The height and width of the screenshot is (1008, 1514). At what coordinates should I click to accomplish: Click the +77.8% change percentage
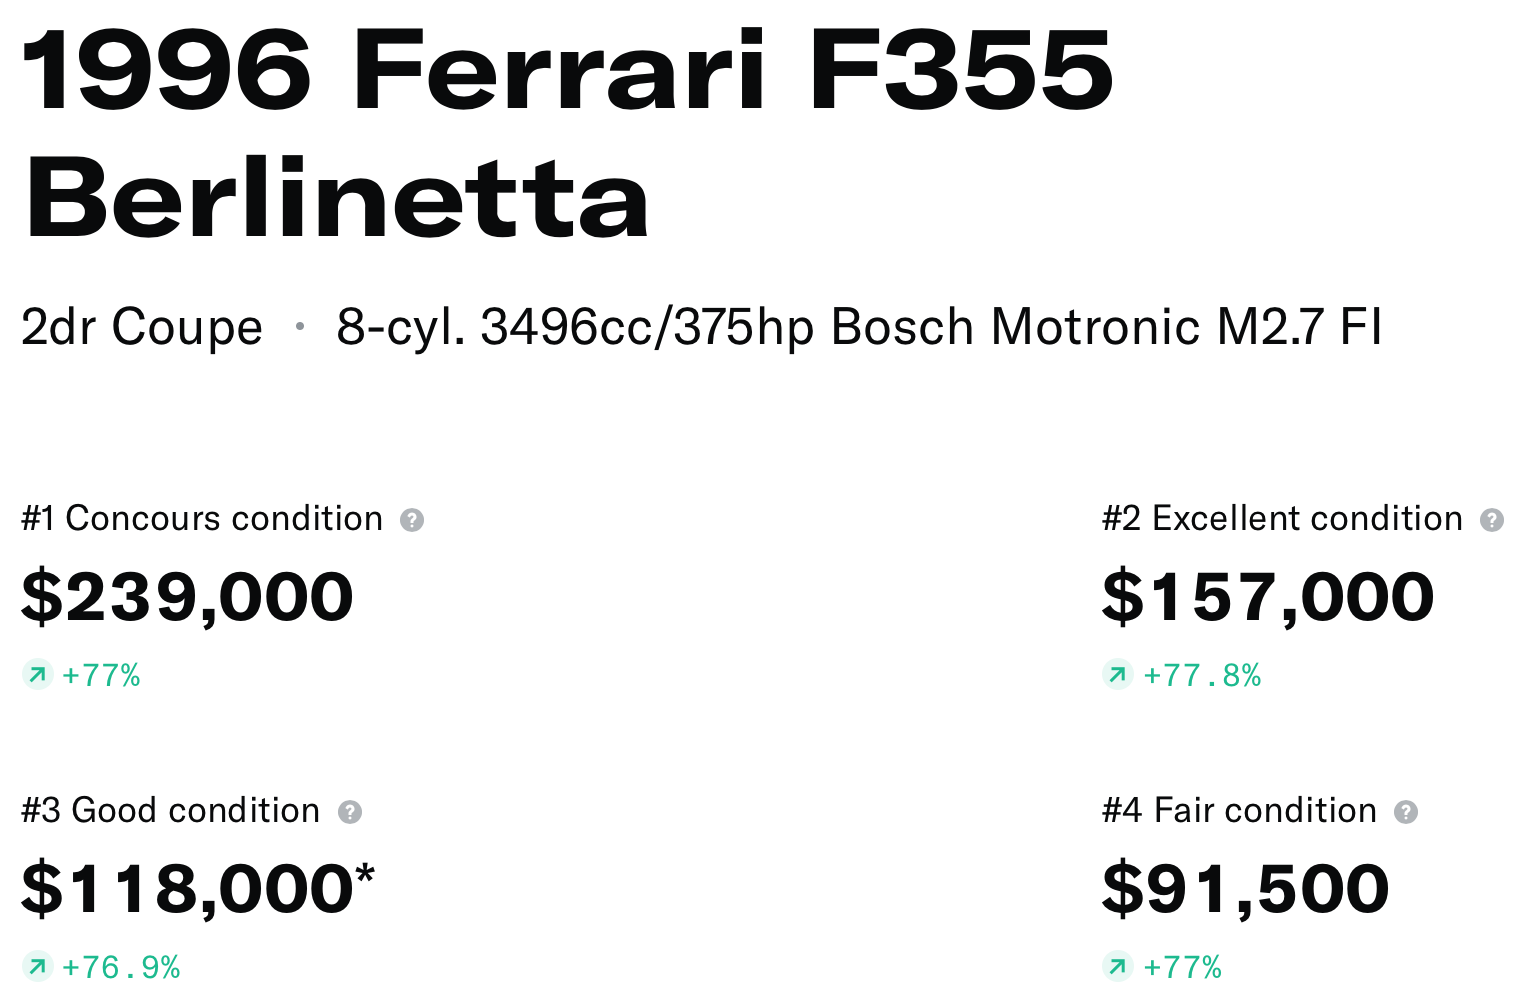(x=1202, y=676)
